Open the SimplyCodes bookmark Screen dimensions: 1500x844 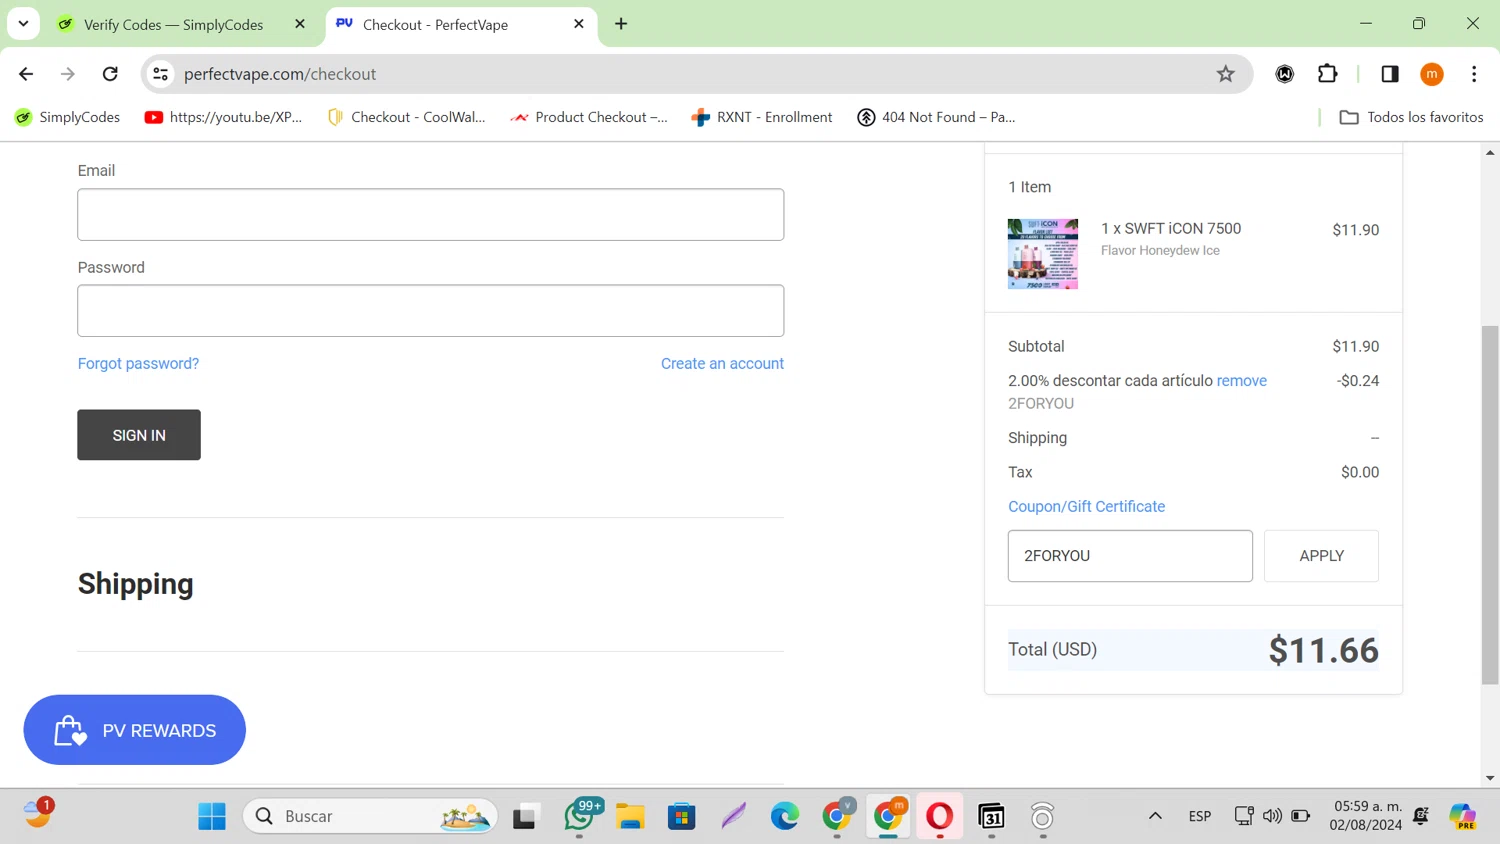(68, 117)
